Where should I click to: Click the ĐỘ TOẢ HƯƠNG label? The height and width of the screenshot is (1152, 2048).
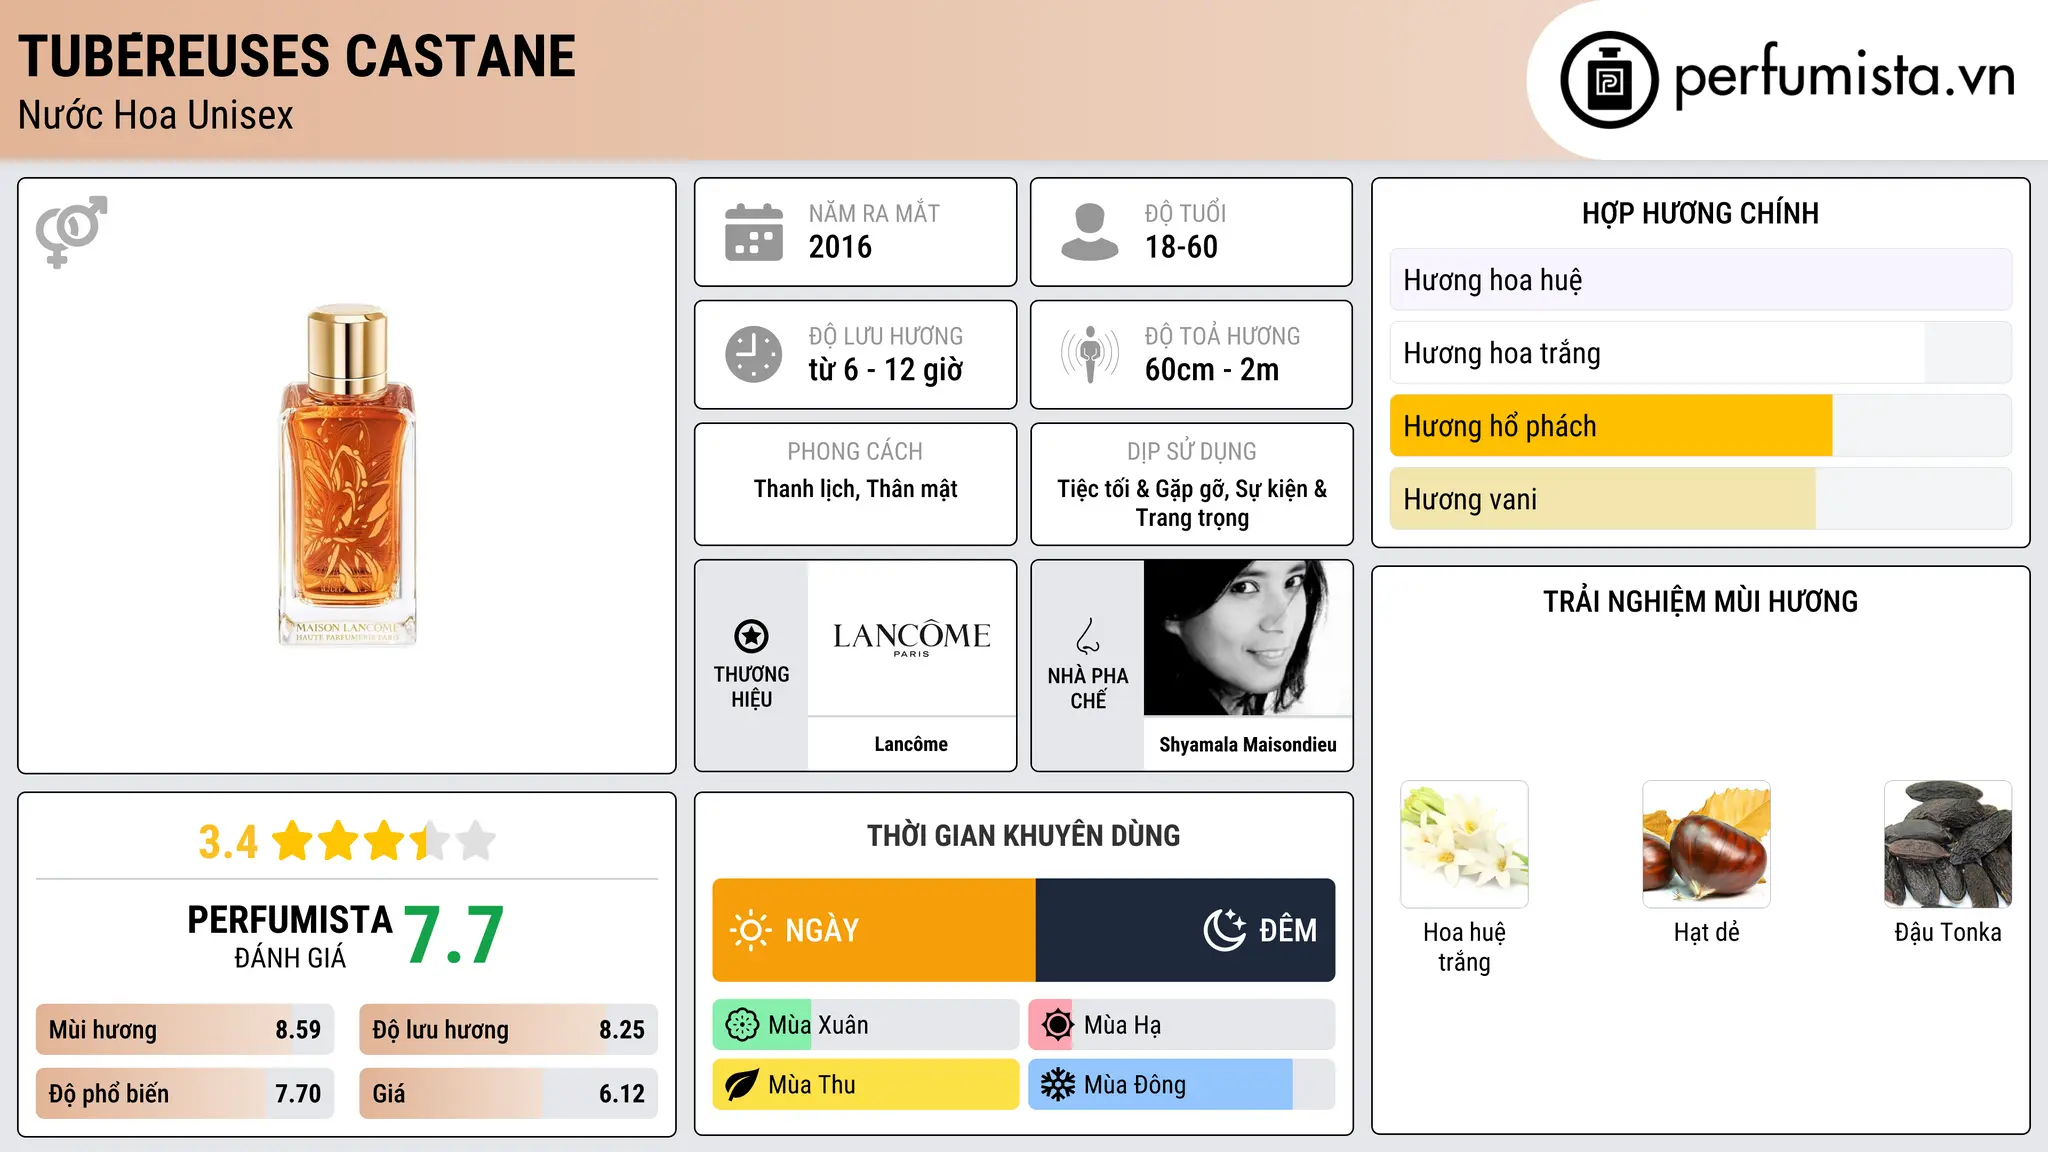(1223, 336)
